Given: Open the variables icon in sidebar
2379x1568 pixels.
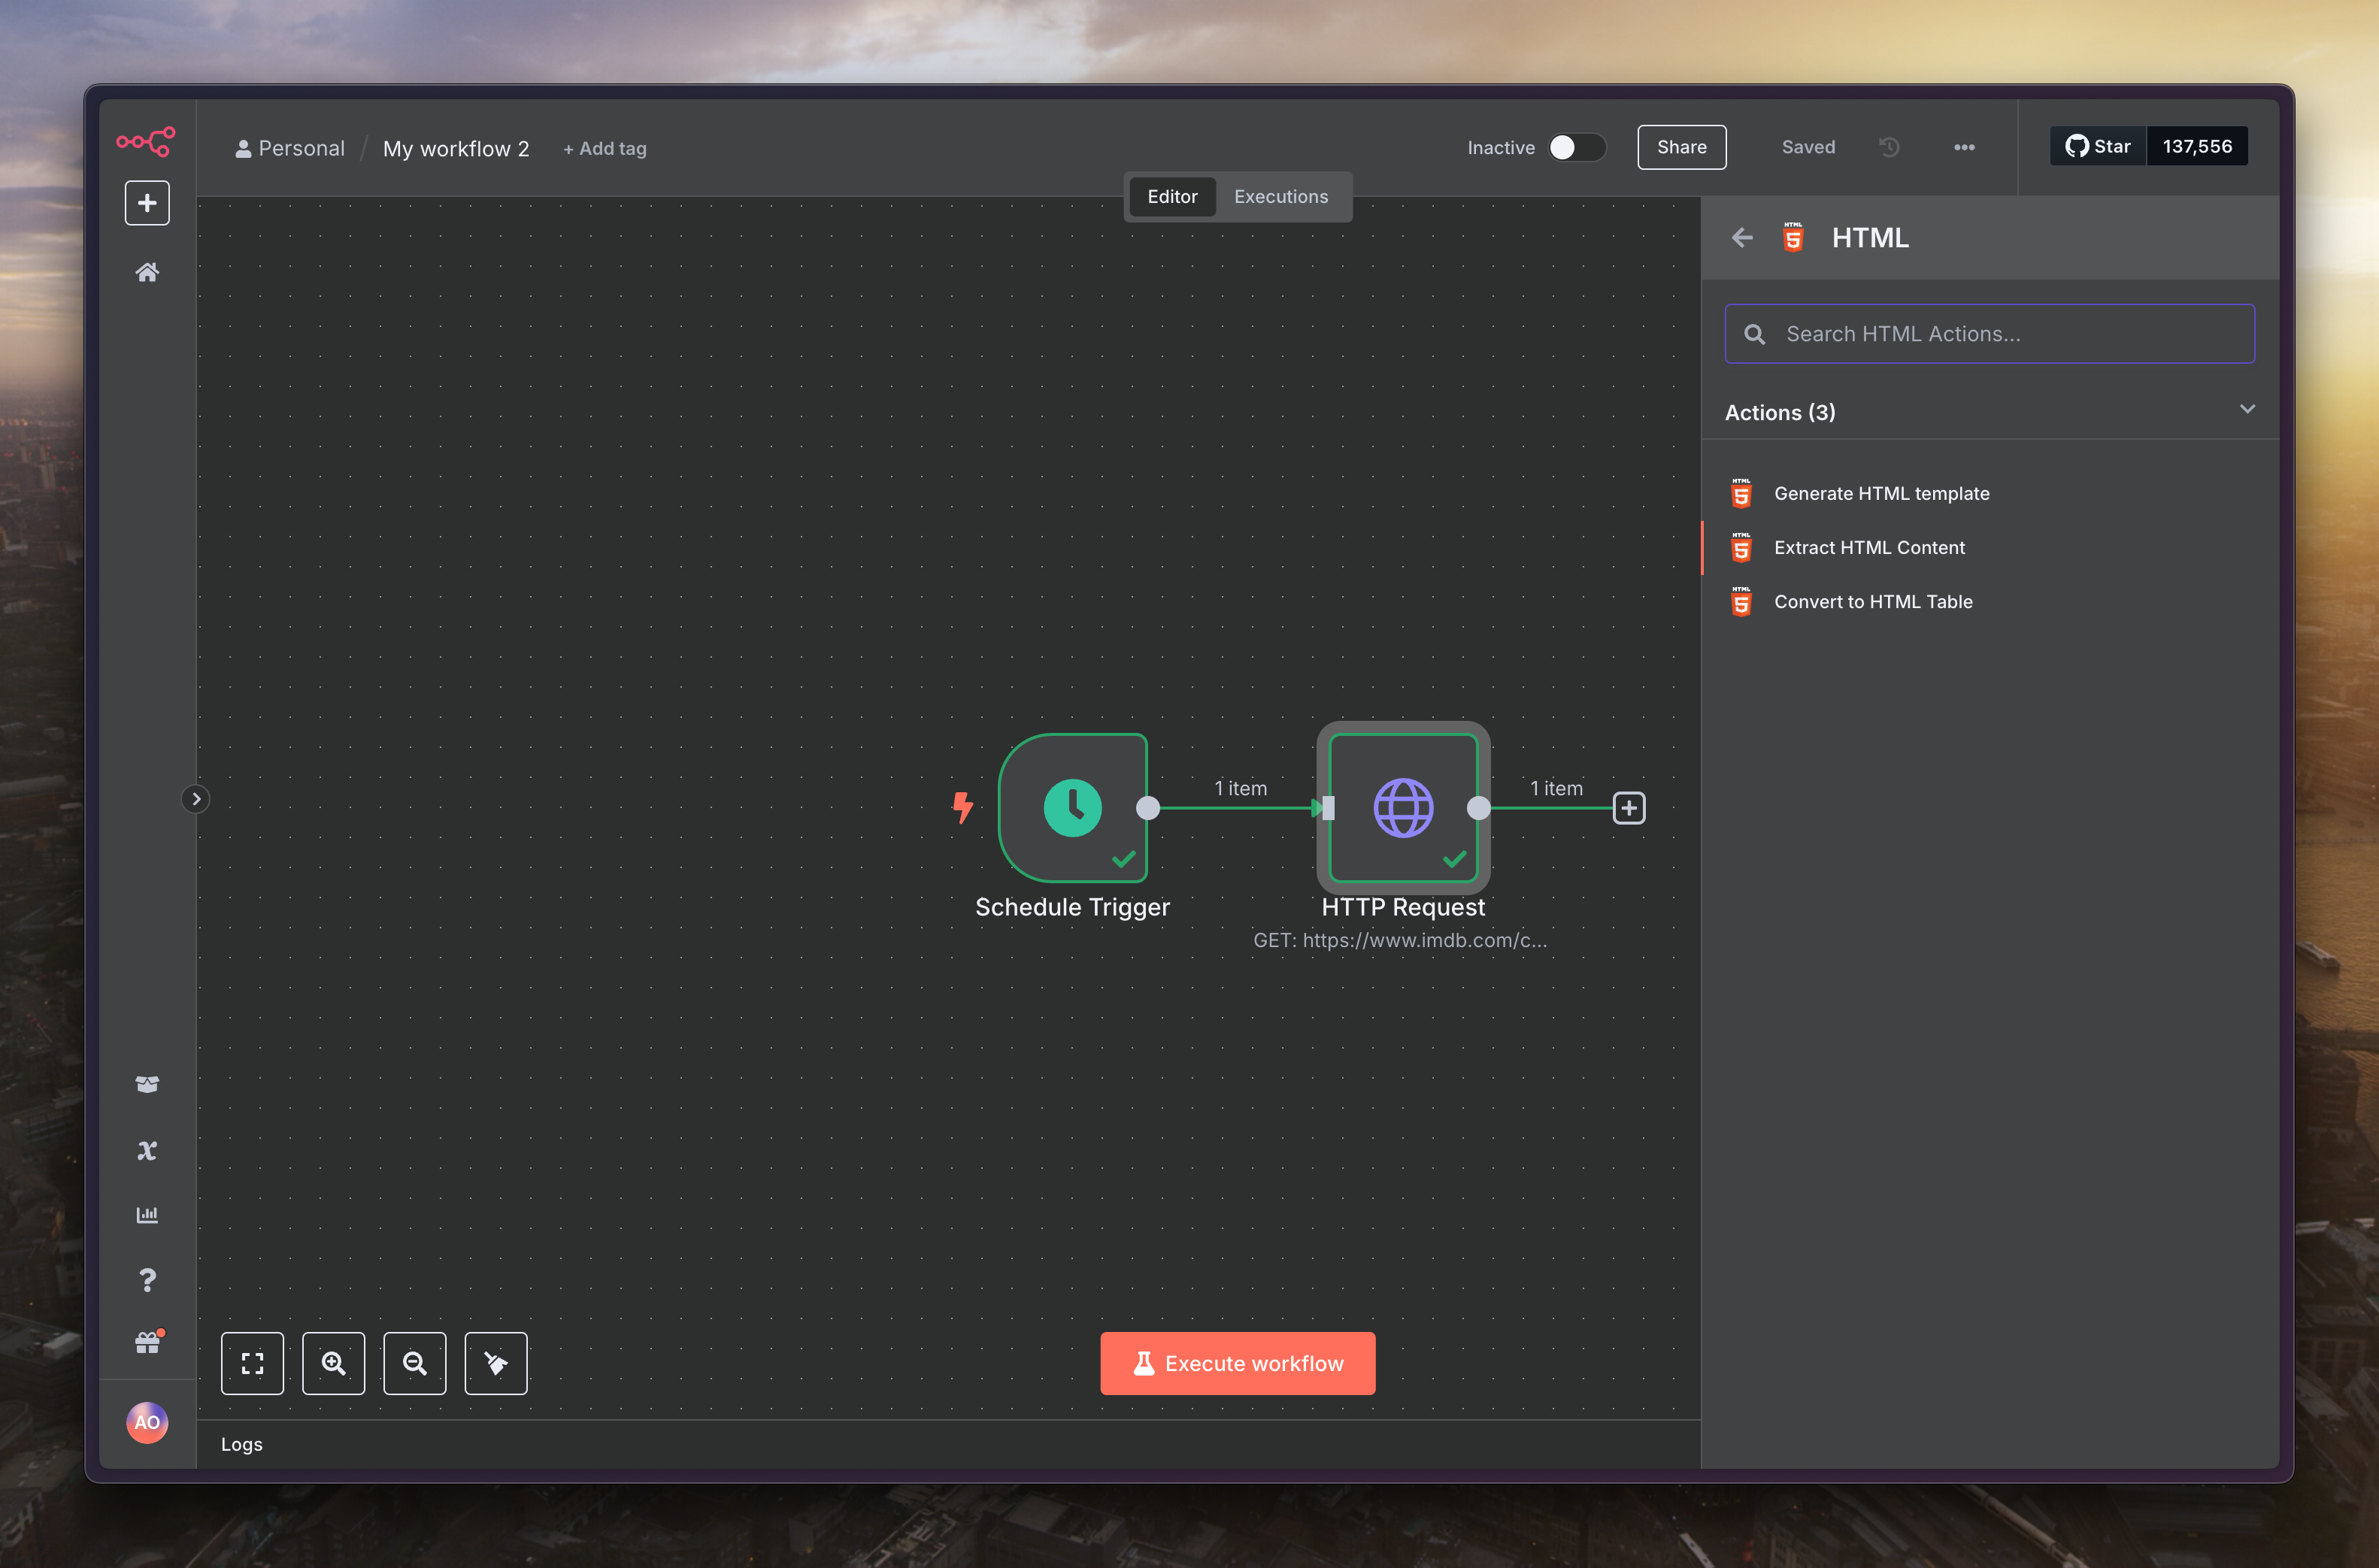Looking at the screenshot, I should (147, 1151).
